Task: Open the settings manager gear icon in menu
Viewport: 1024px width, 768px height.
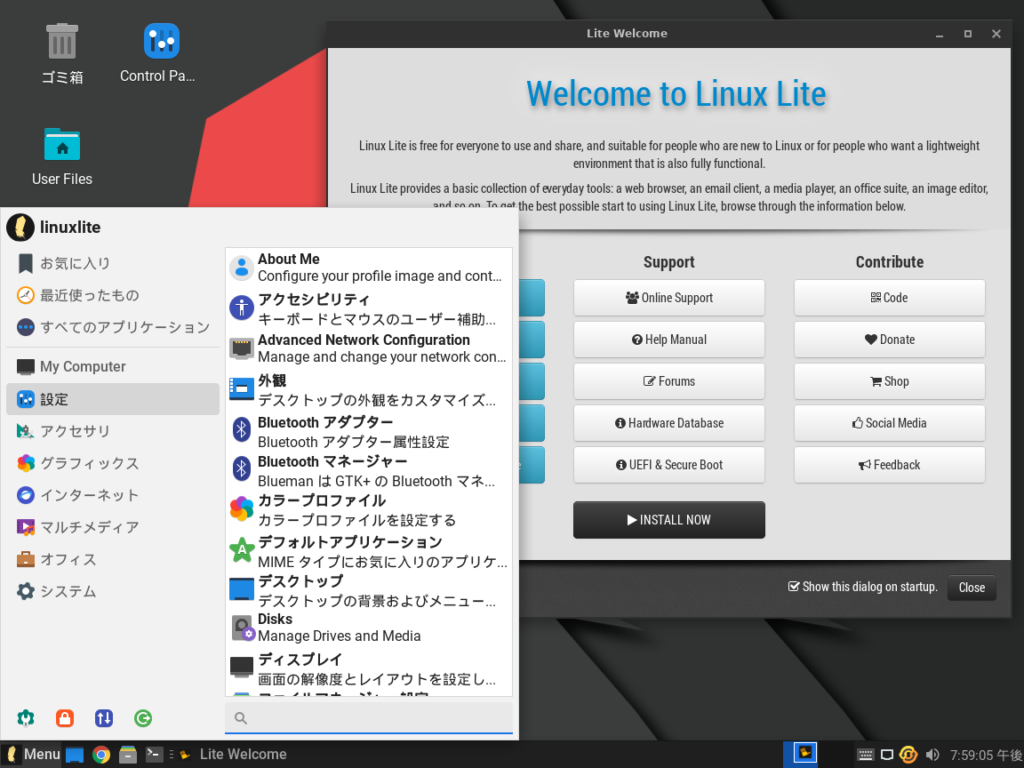Action: [25, 718]
